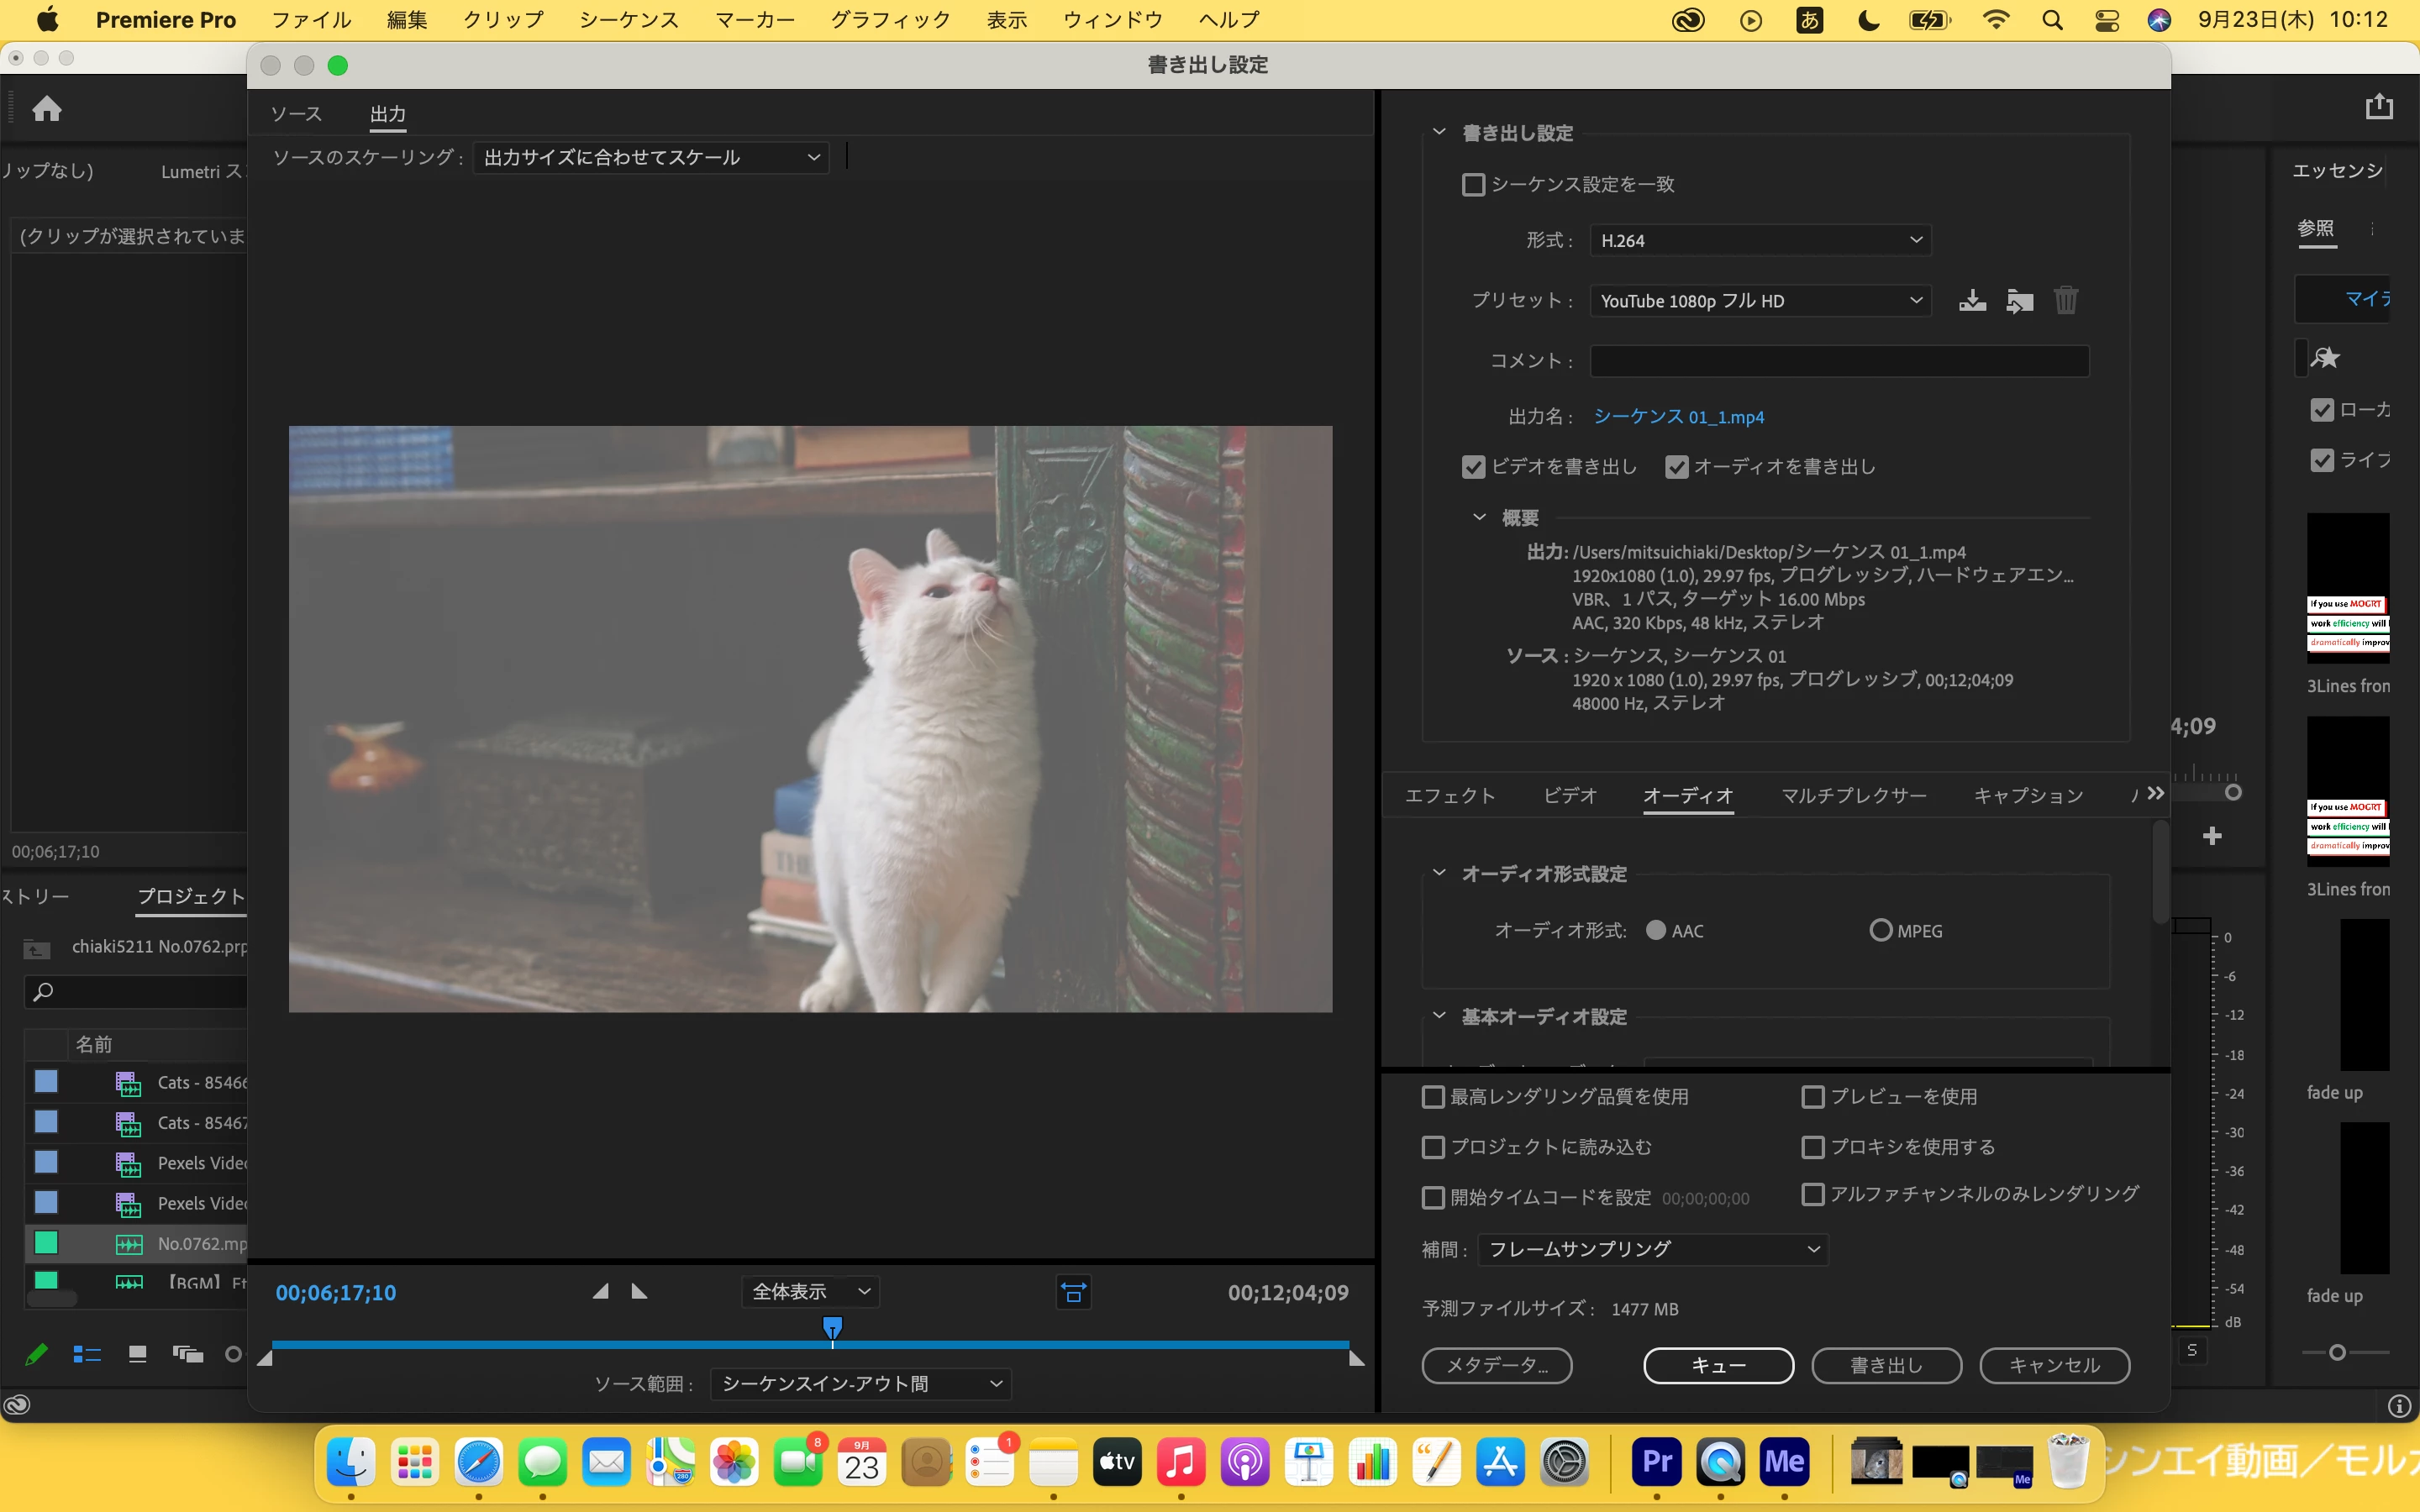Click the Queue button
Image resolution: width=2420 pixels, height=1512 pixels.
(1718, 1365)
